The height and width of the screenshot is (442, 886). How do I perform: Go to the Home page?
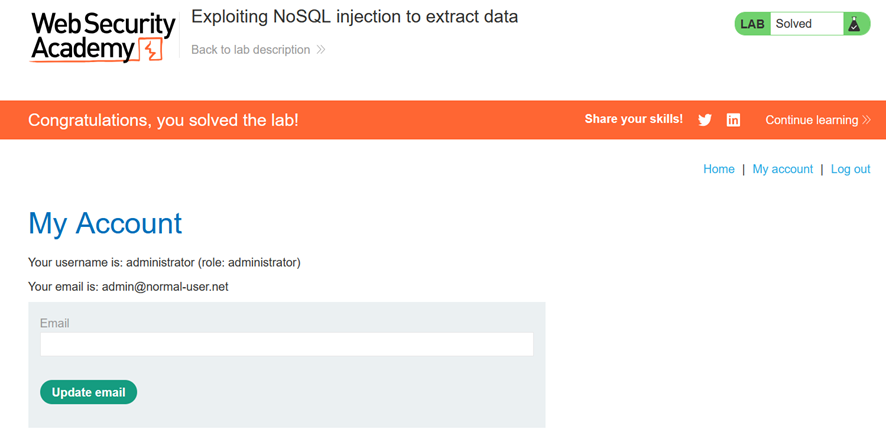[719, 169]
